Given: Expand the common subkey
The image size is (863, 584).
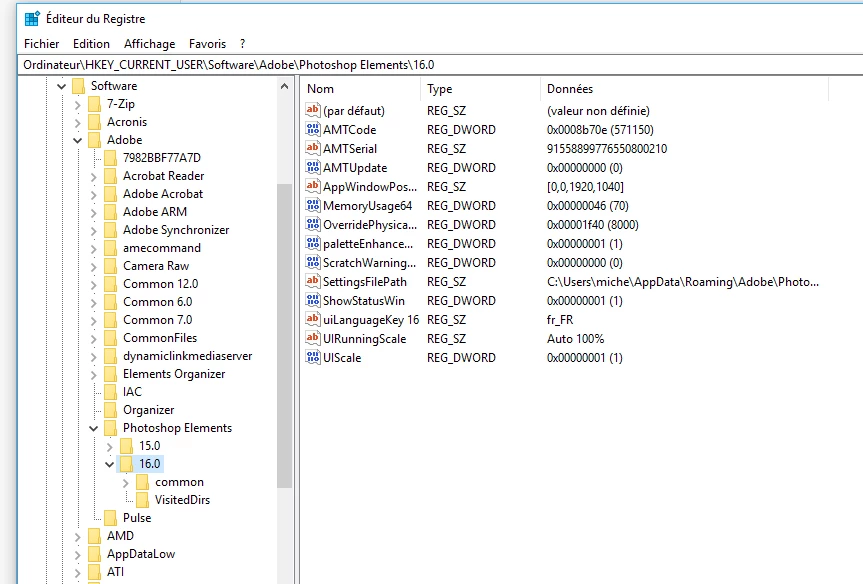Looking at the screenshot, I should tap(125, 483).
